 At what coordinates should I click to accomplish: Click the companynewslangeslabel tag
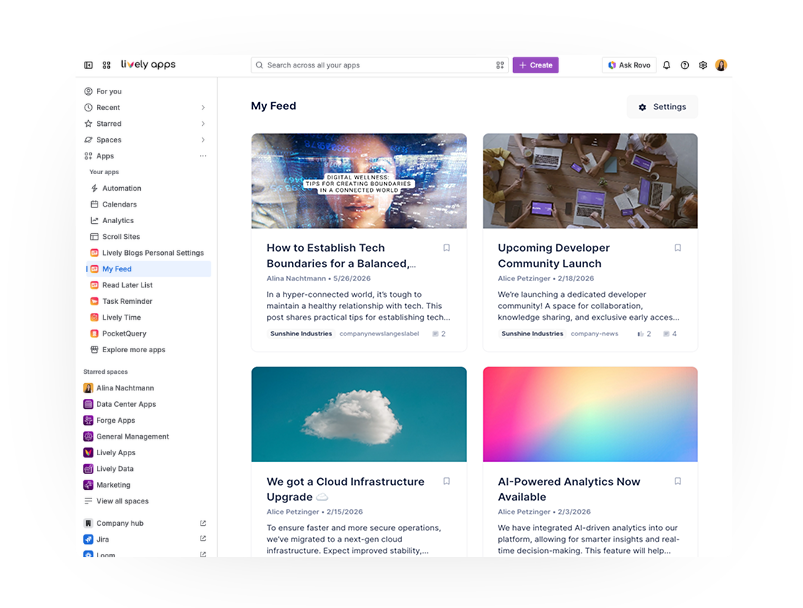[x=379, y=334]
